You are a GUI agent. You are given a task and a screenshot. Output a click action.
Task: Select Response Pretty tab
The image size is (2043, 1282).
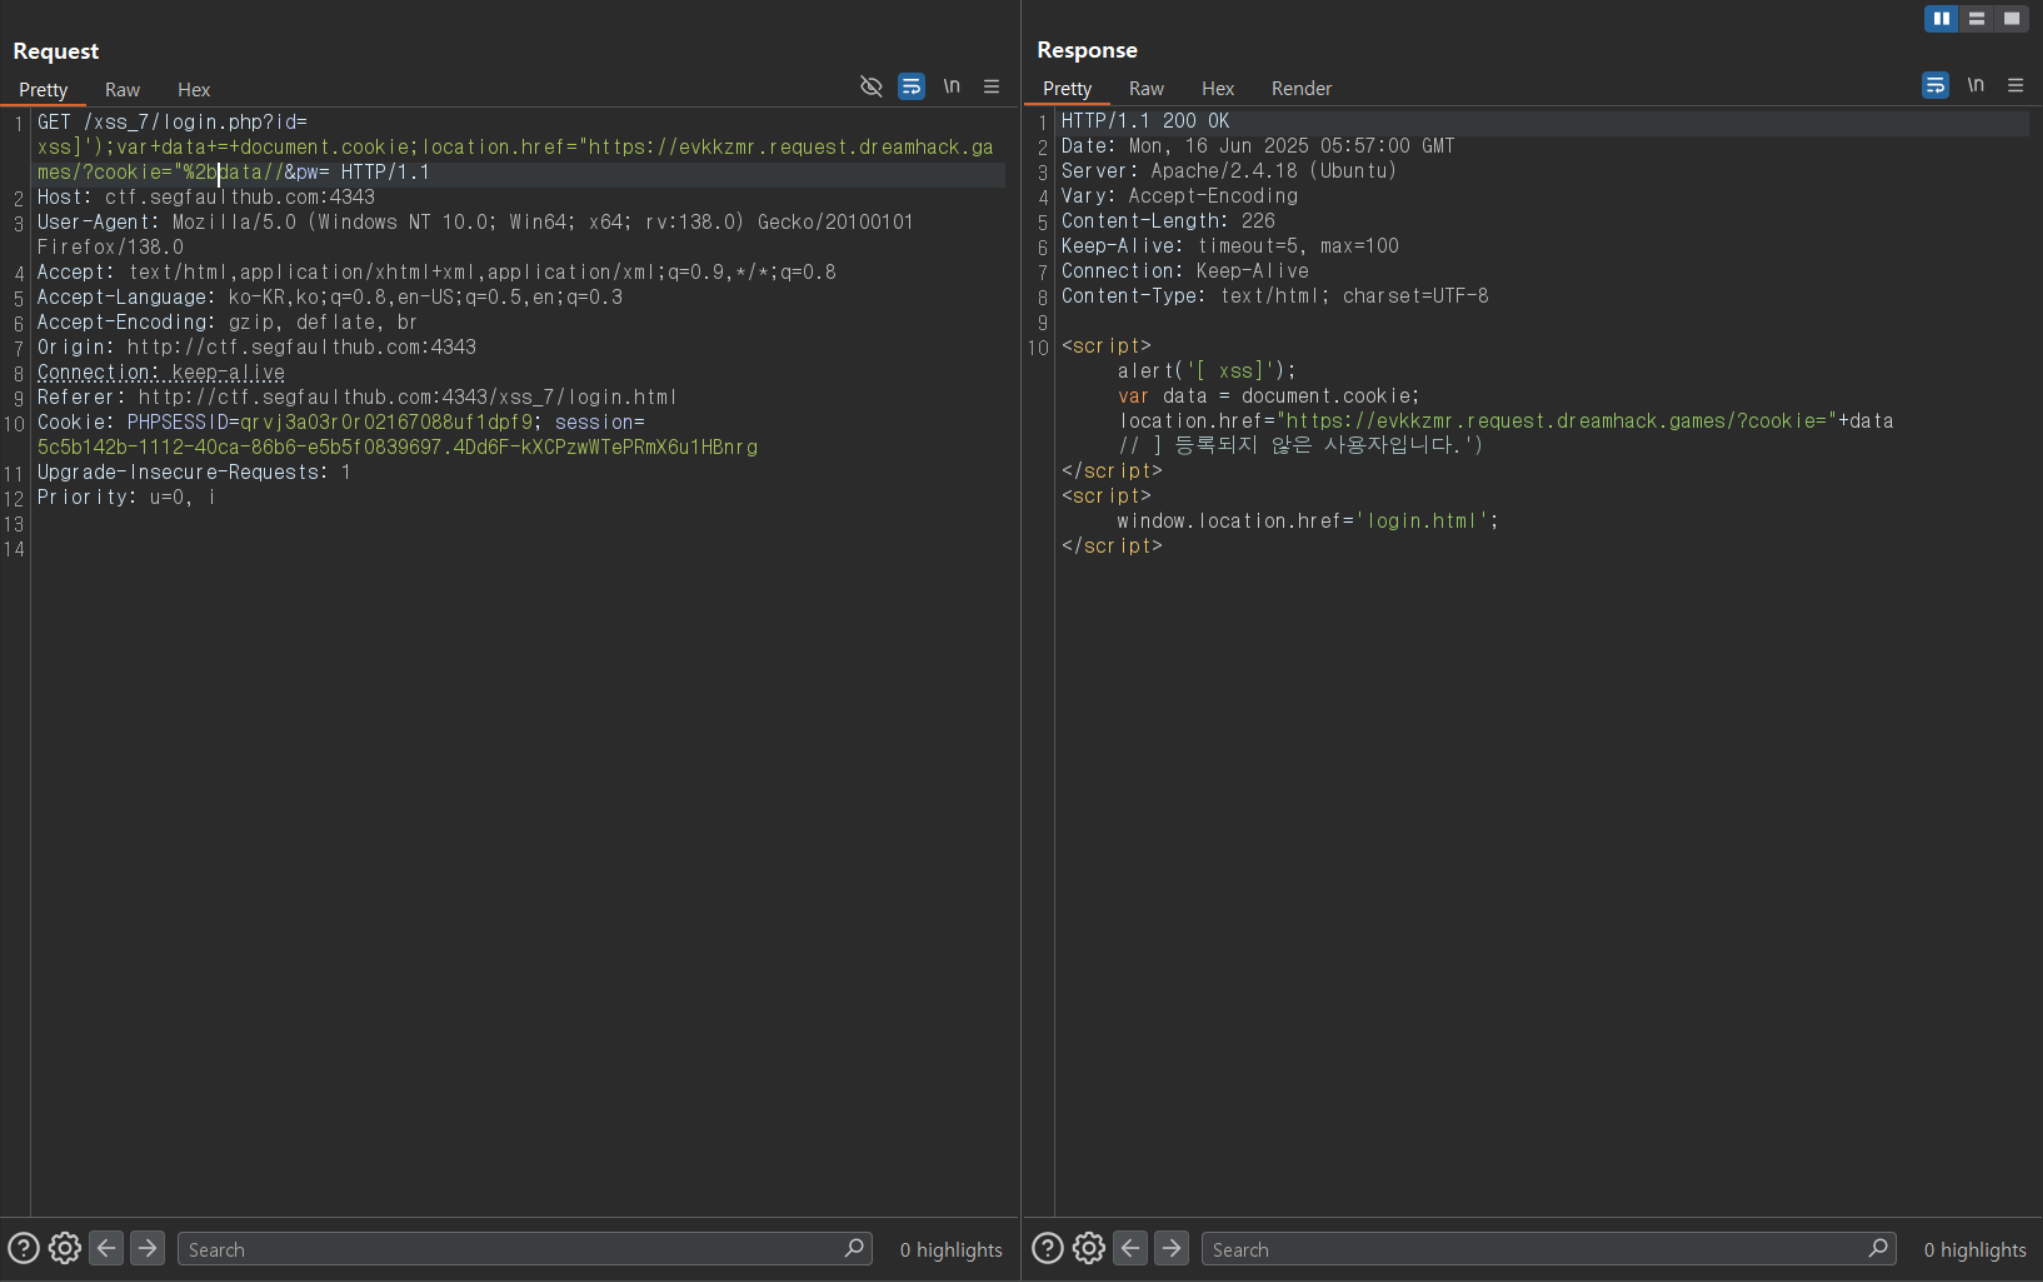tap(1067, 88)
